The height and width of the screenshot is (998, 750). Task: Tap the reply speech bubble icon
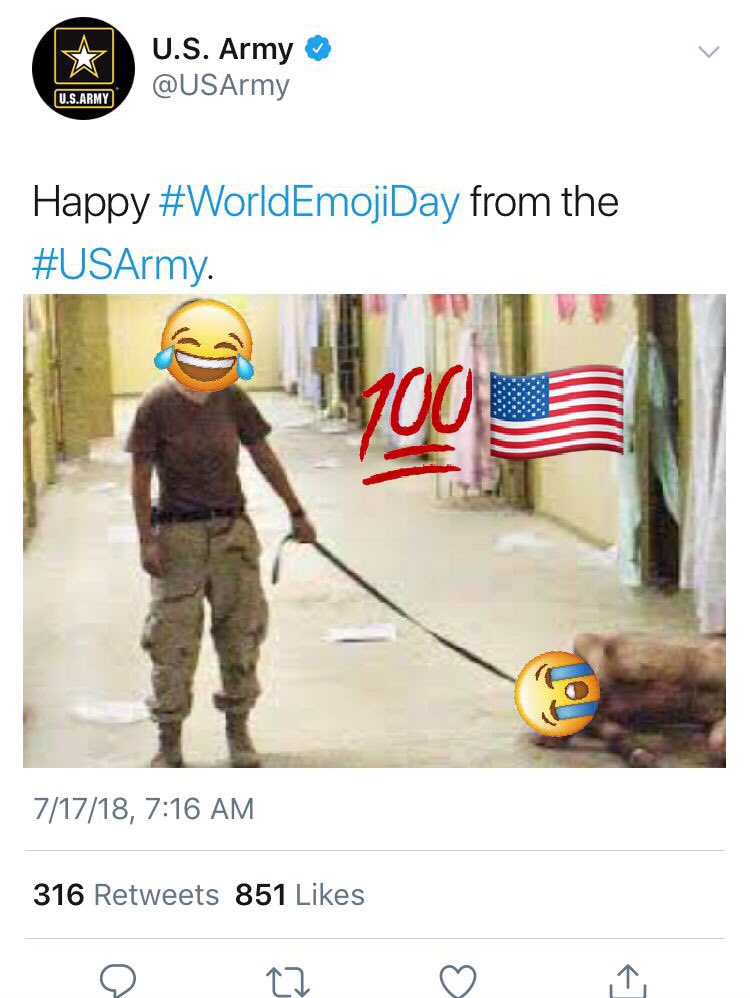118,980
